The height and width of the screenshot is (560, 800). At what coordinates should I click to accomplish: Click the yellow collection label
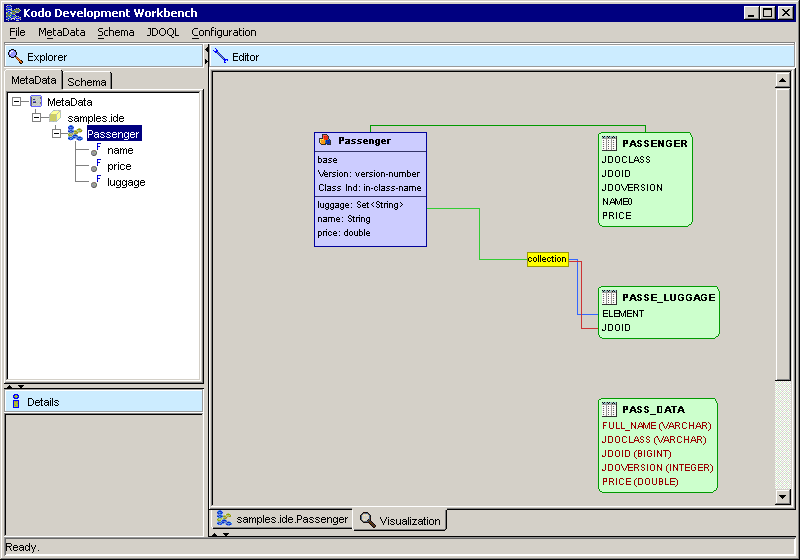pos(547,259)
